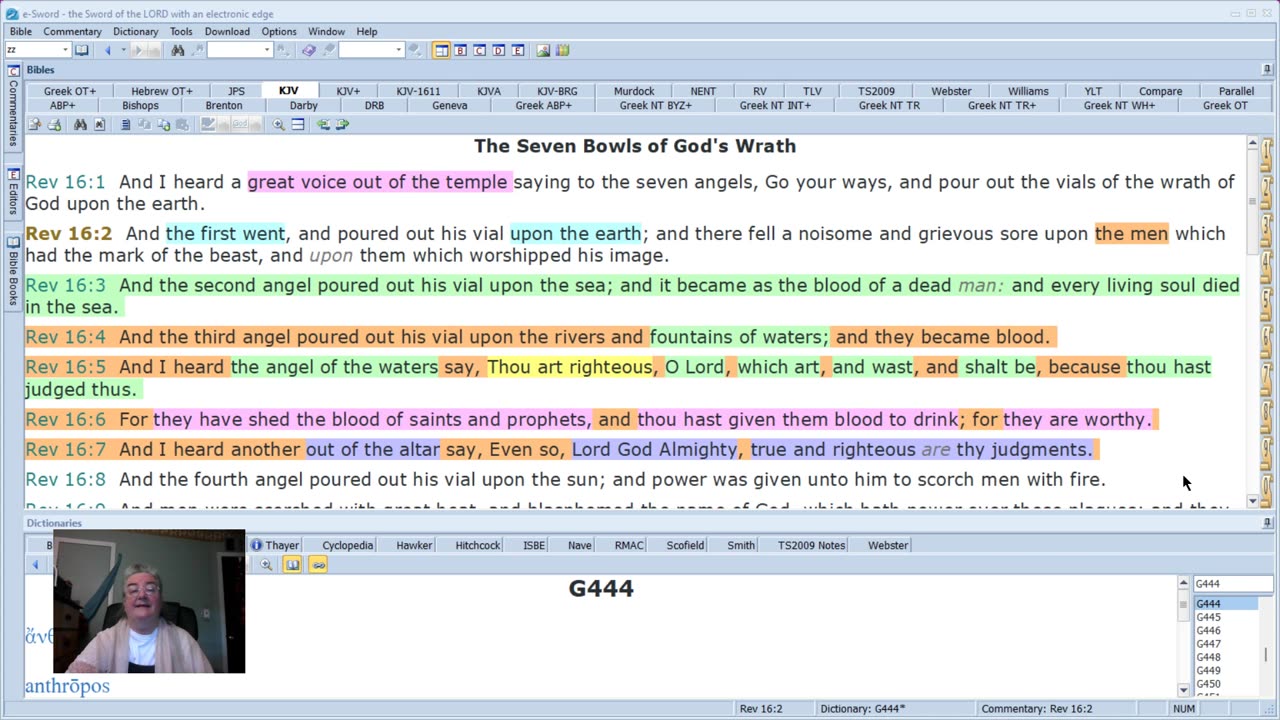Click the Rev 16:8 verse reference
This screenshot has width=1280, height=720.
point(65,479)
